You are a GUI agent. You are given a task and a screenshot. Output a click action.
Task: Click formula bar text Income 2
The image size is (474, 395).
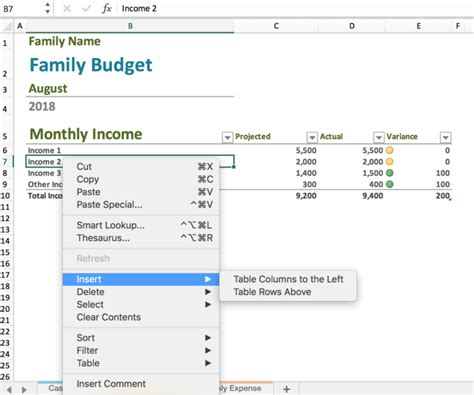139,8
